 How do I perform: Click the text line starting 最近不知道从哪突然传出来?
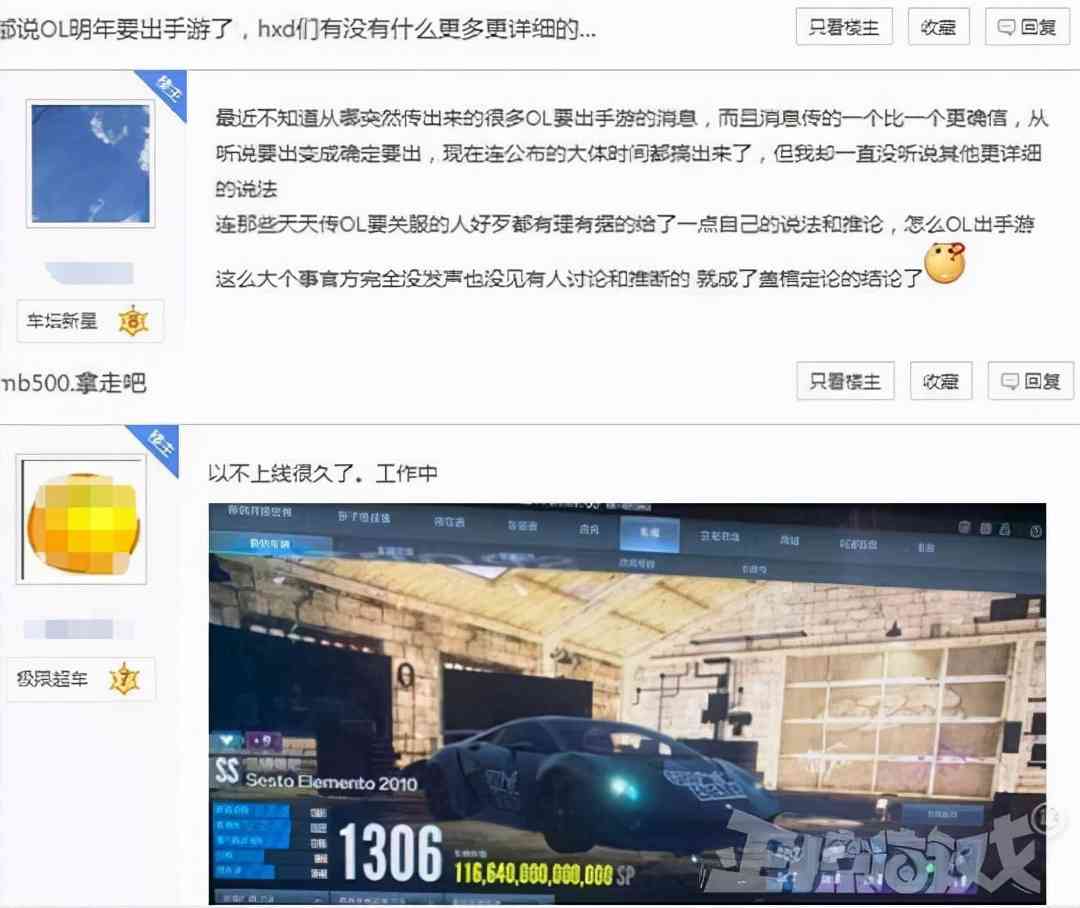tap(632, 118)
